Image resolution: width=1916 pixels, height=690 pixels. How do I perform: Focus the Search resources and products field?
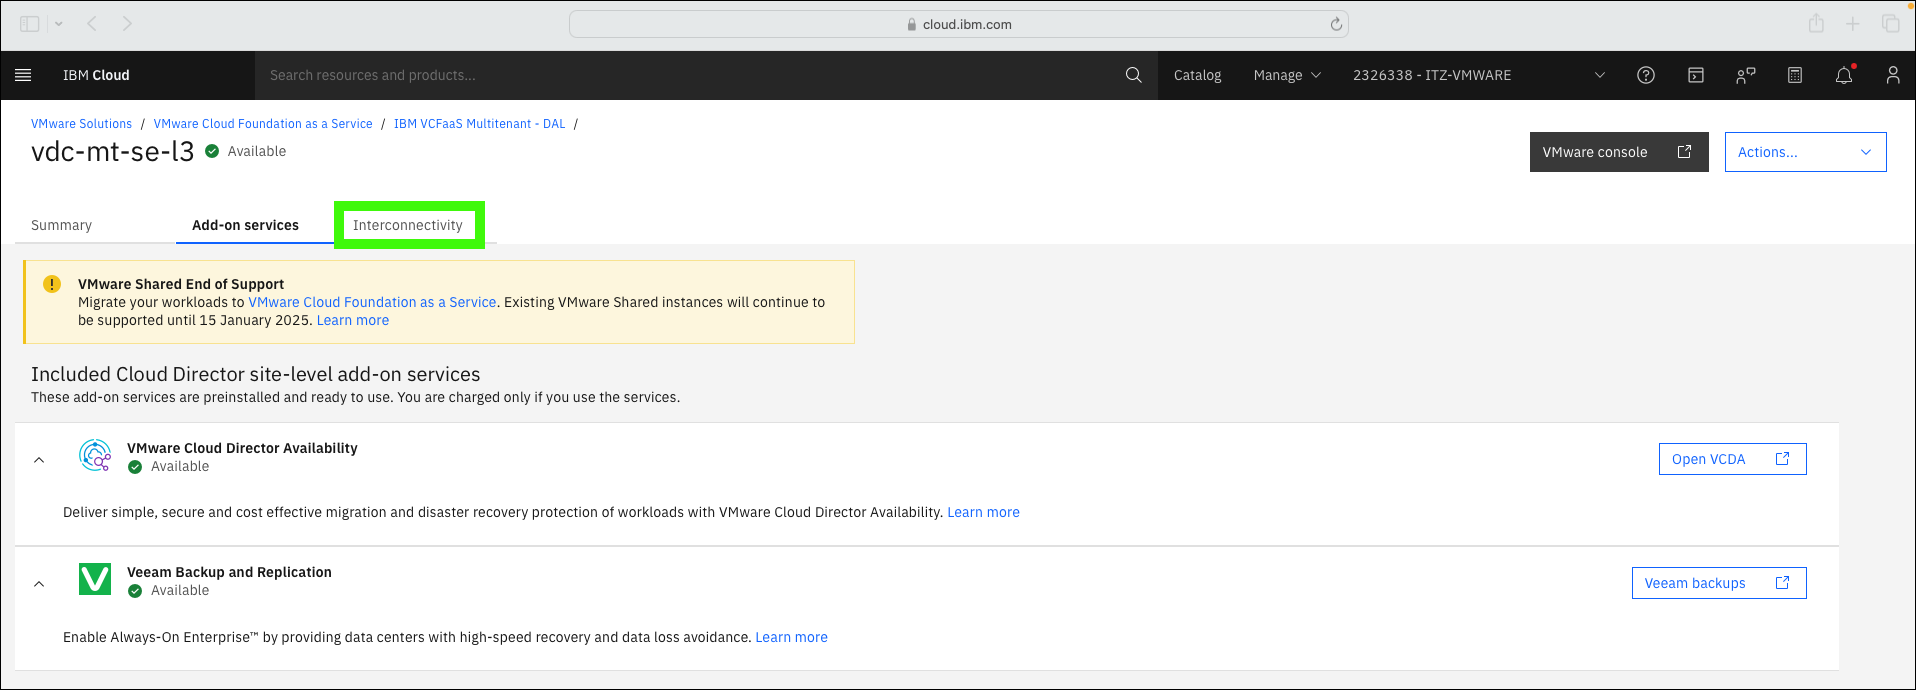(690, 75)
